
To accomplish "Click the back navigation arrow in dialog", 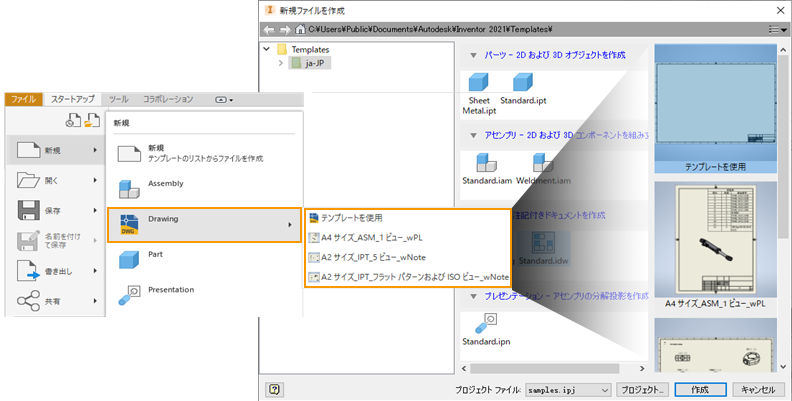I will pyautogui.click(x=269, y=30).
